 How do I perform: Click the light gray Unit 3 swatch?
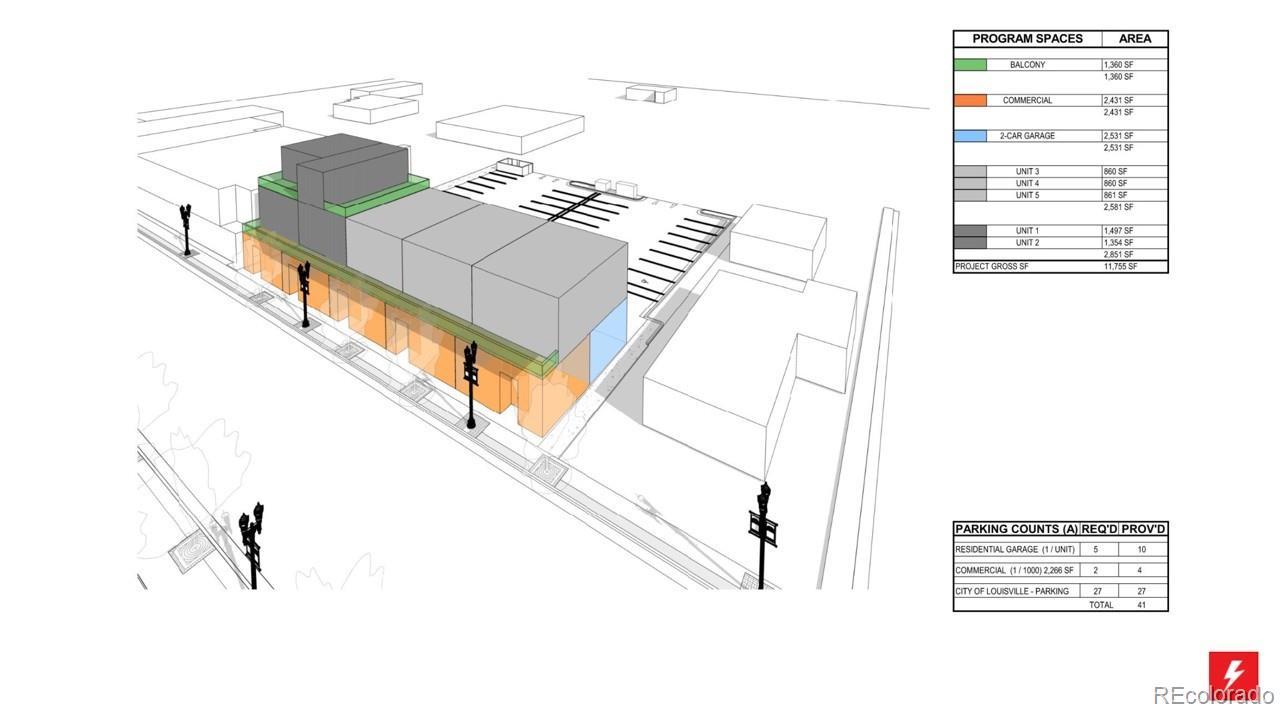click(970, 172)
